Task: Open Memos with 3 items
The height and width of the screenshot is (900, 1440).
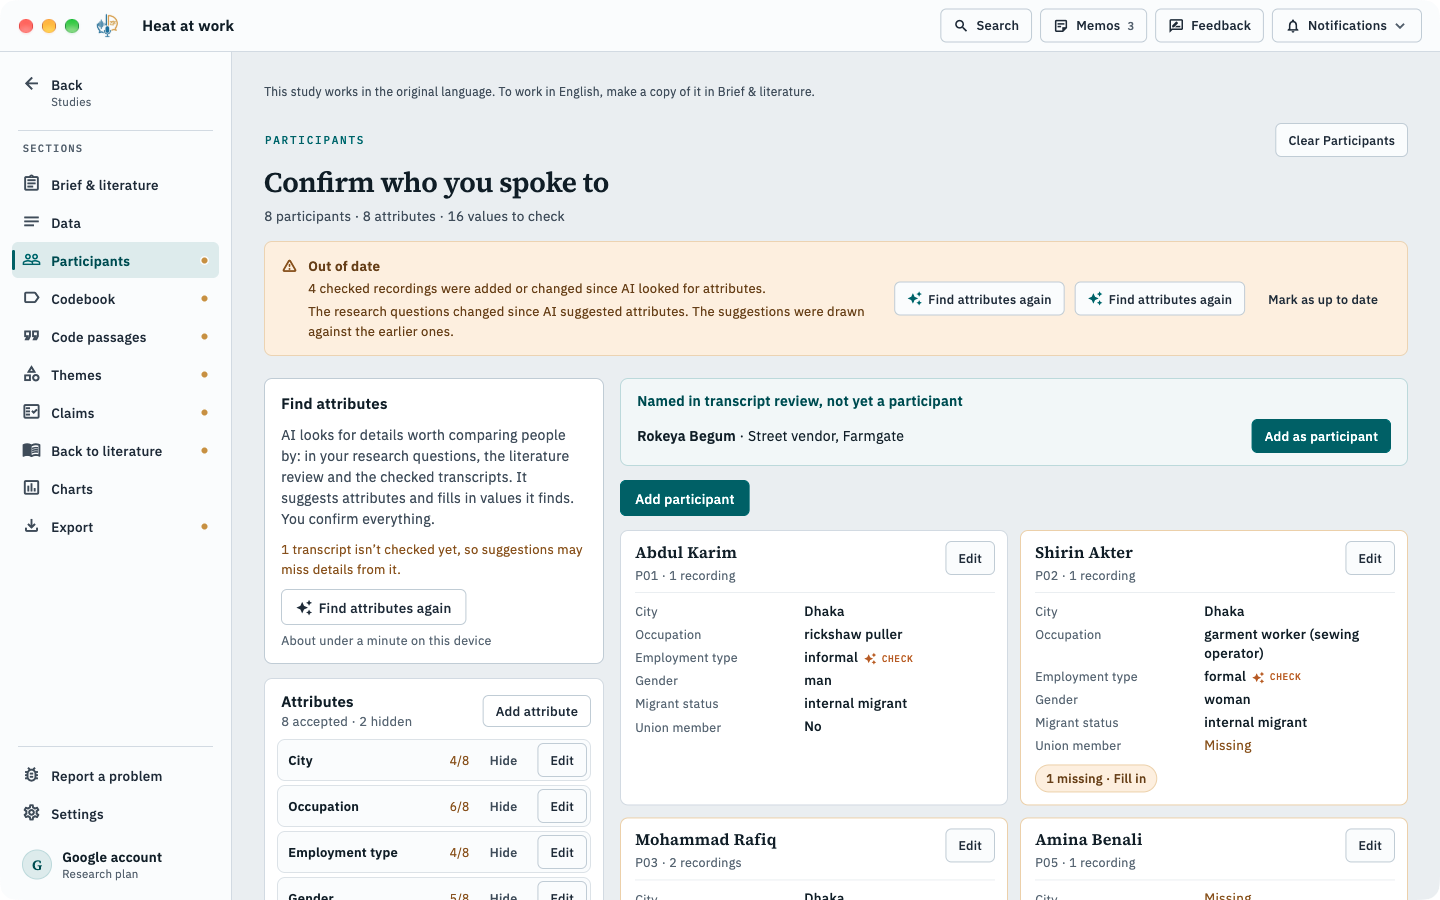Action: point(1093,26)
